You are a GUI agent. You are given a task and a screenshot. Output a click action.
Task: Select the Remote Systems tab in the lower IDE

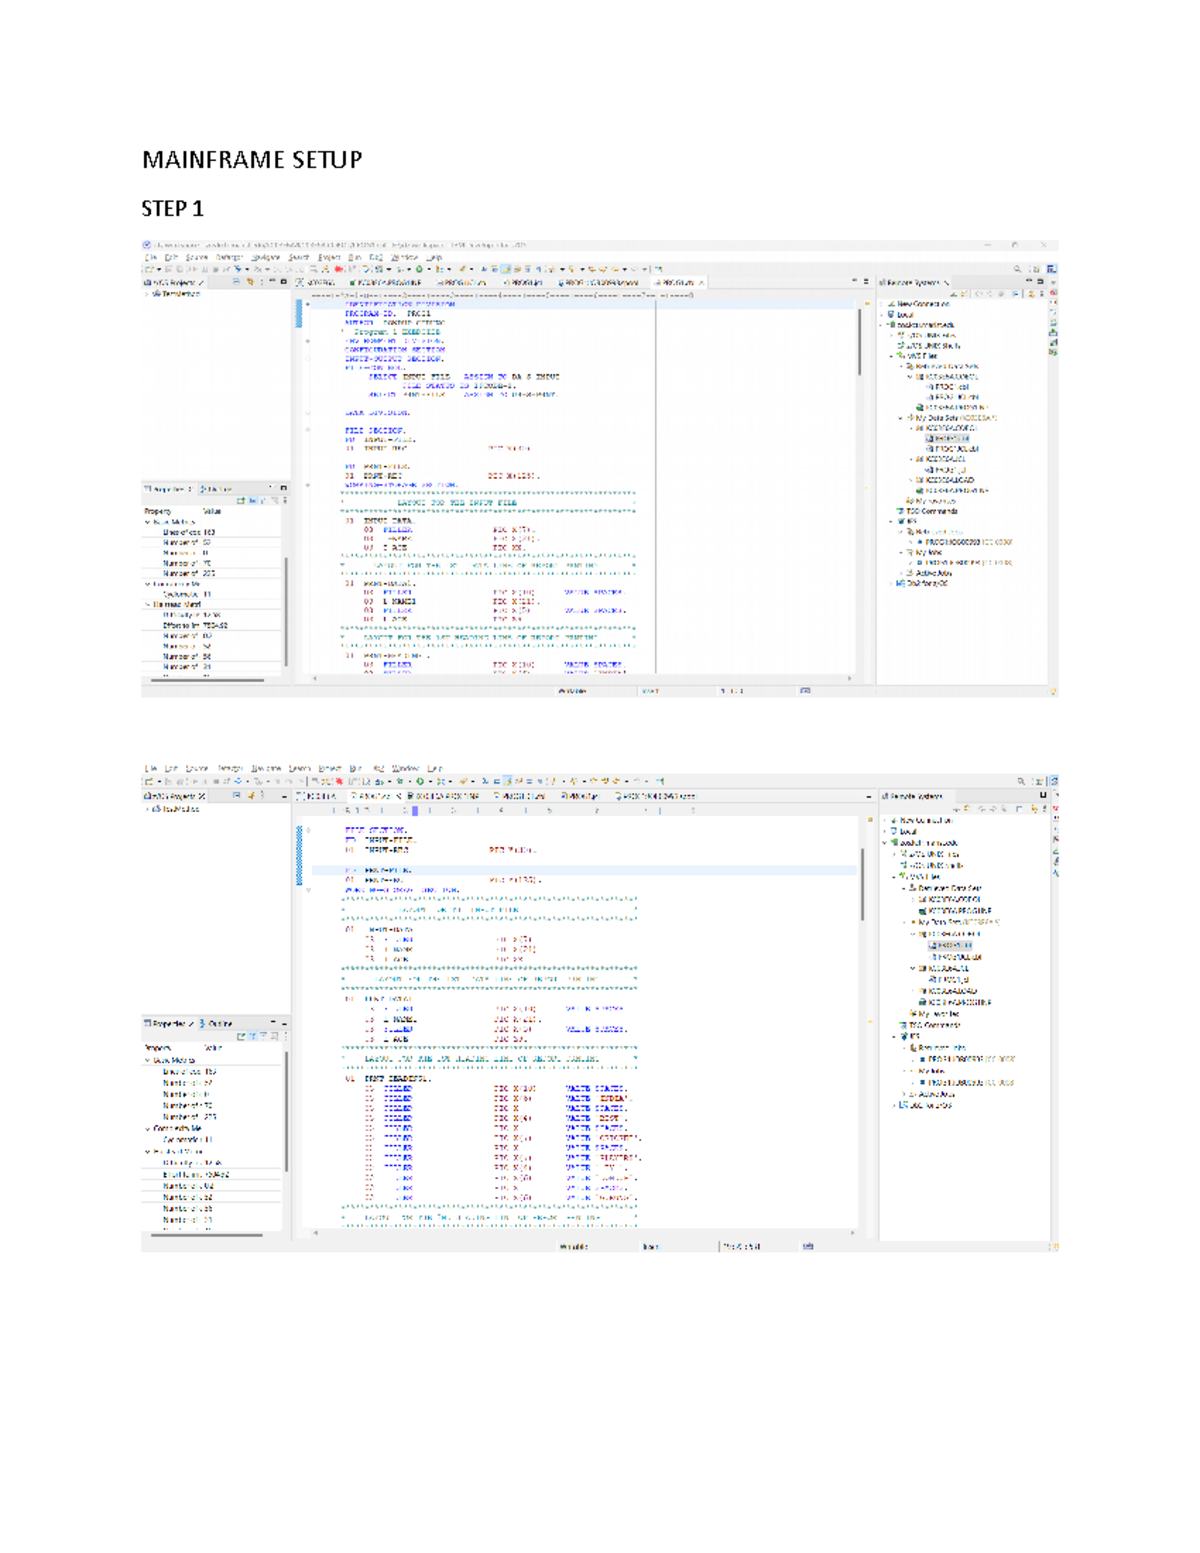(915, 796)
